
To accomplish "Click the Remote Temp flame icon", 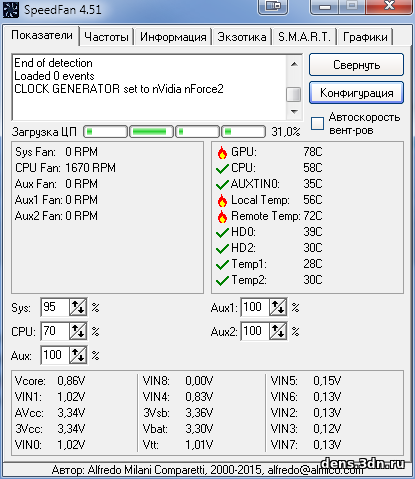I will pos(222,216).
